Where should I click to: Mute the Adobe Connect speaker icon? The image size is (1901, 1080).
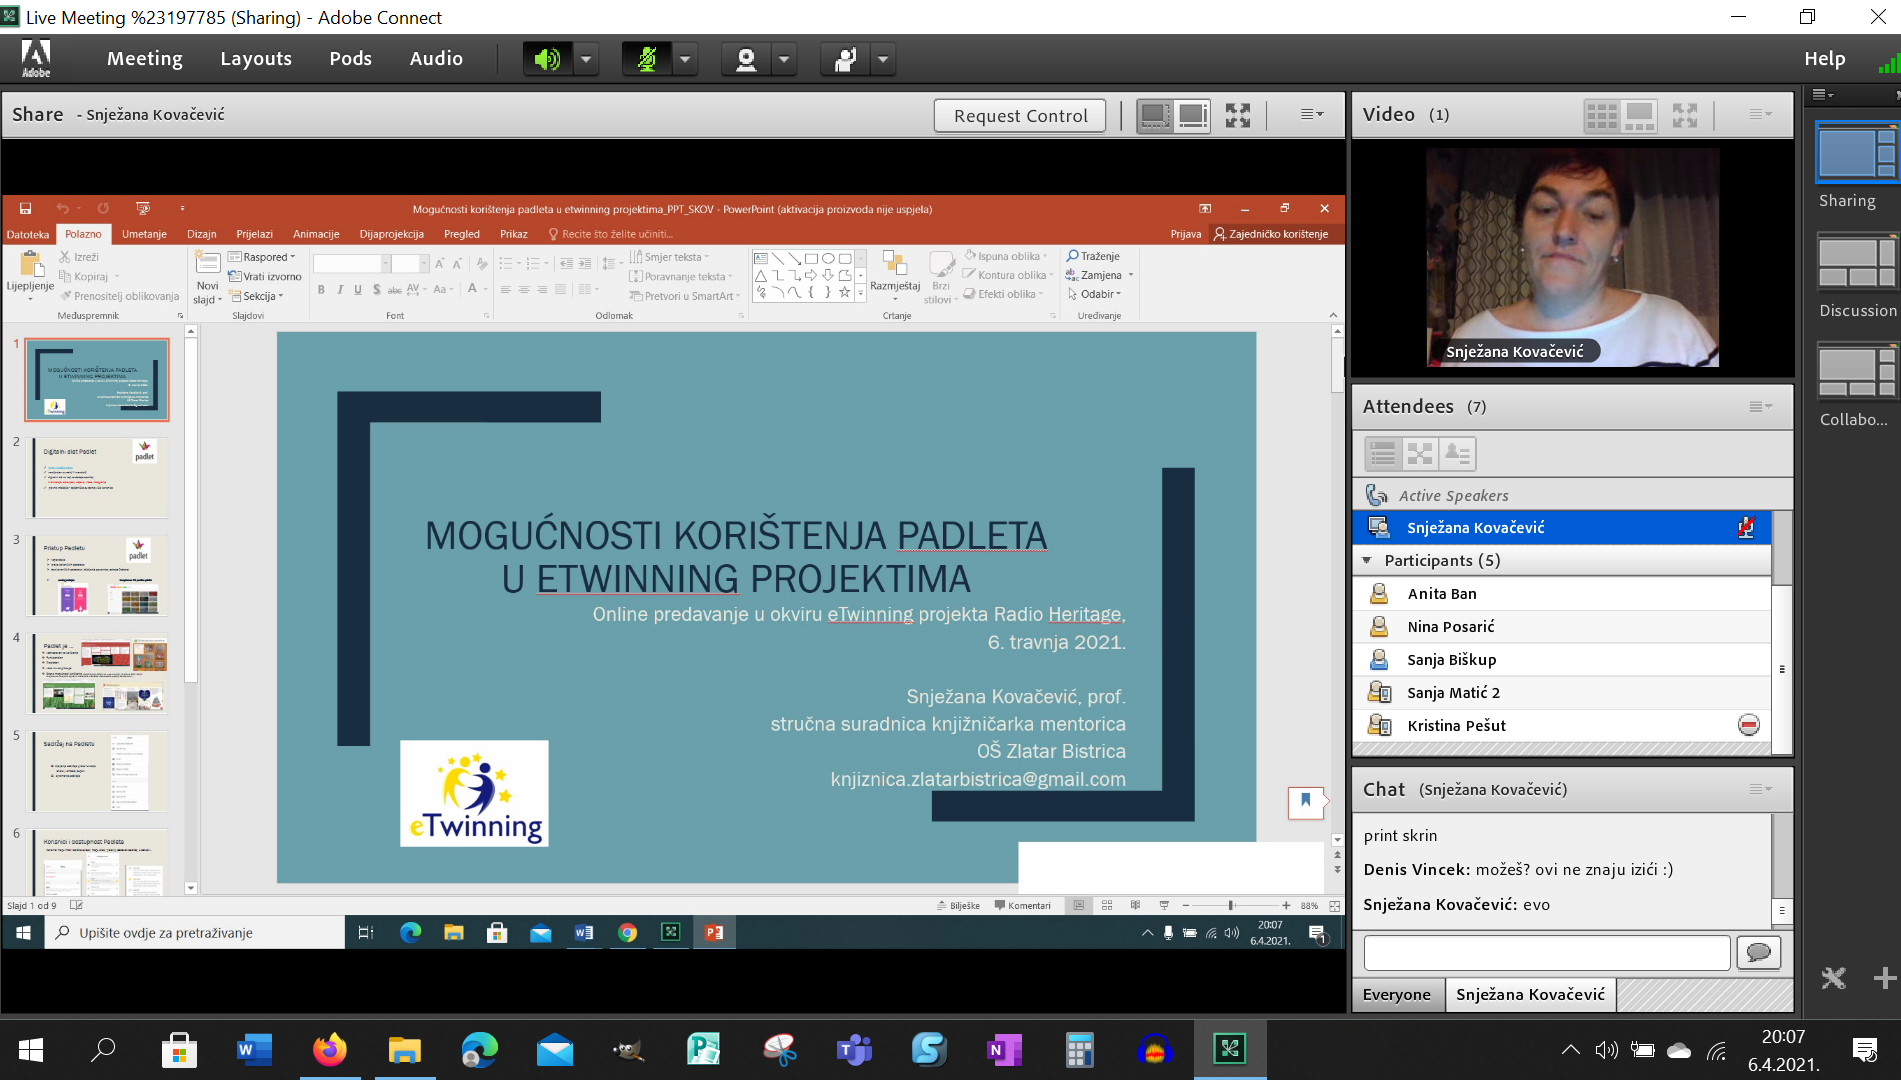click(547, 59)
